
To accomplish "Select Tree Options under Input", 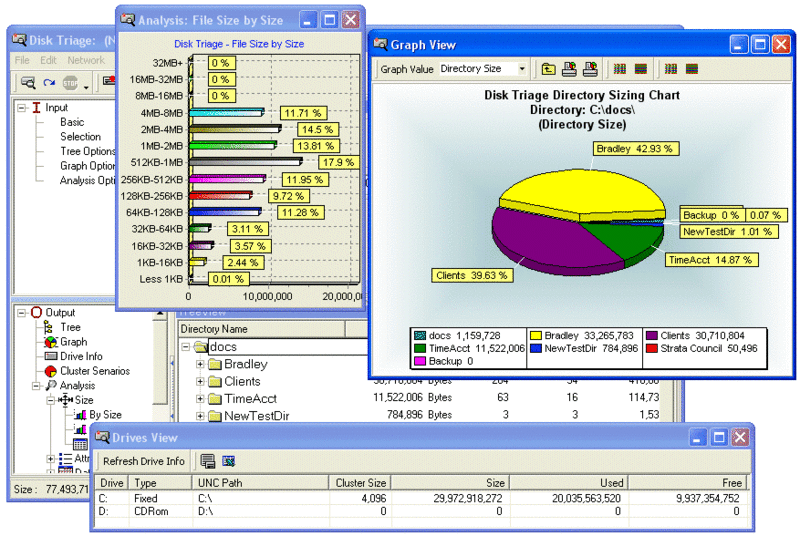I will click(88, 151).
